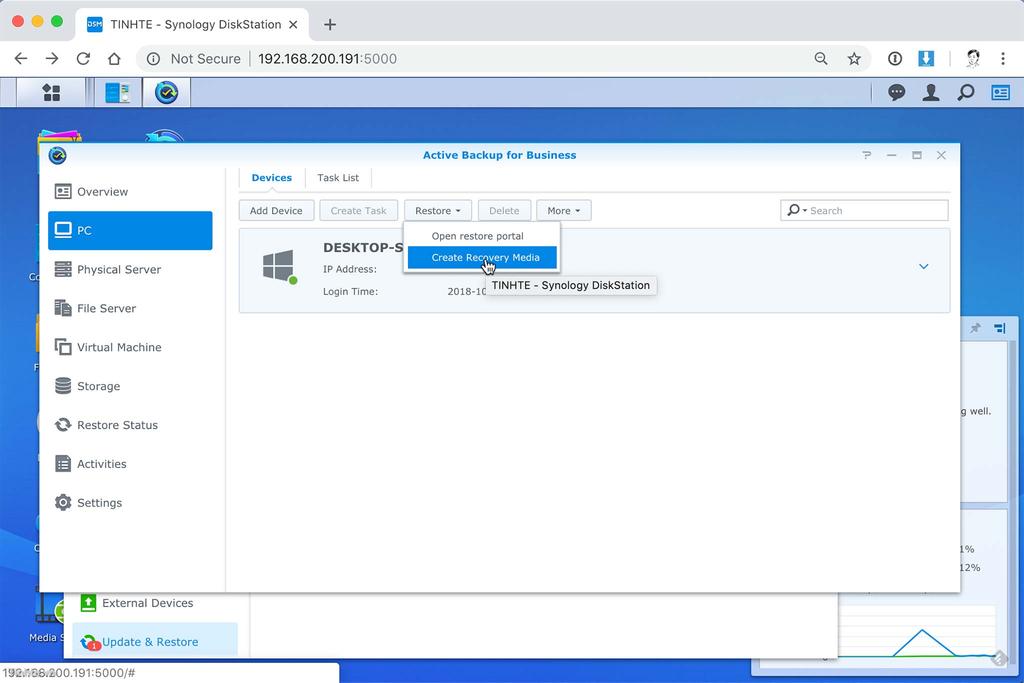Click the browser zoom magnifier icon
Viewport: 1024px width, 683px height.
pyautogui.click(x=821, y=59)
